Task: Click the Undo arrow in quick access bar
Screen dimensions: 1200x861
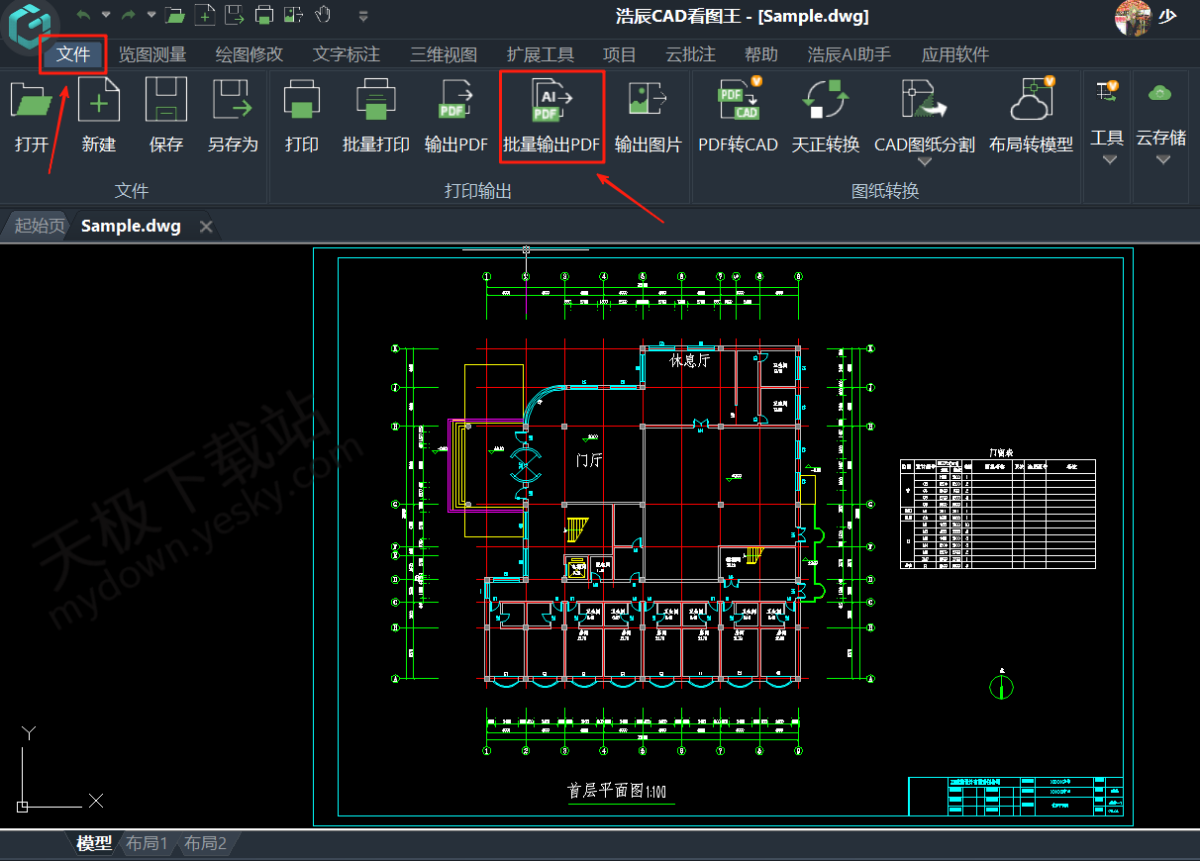Action: pyautogui.click(x=84, y=15)
